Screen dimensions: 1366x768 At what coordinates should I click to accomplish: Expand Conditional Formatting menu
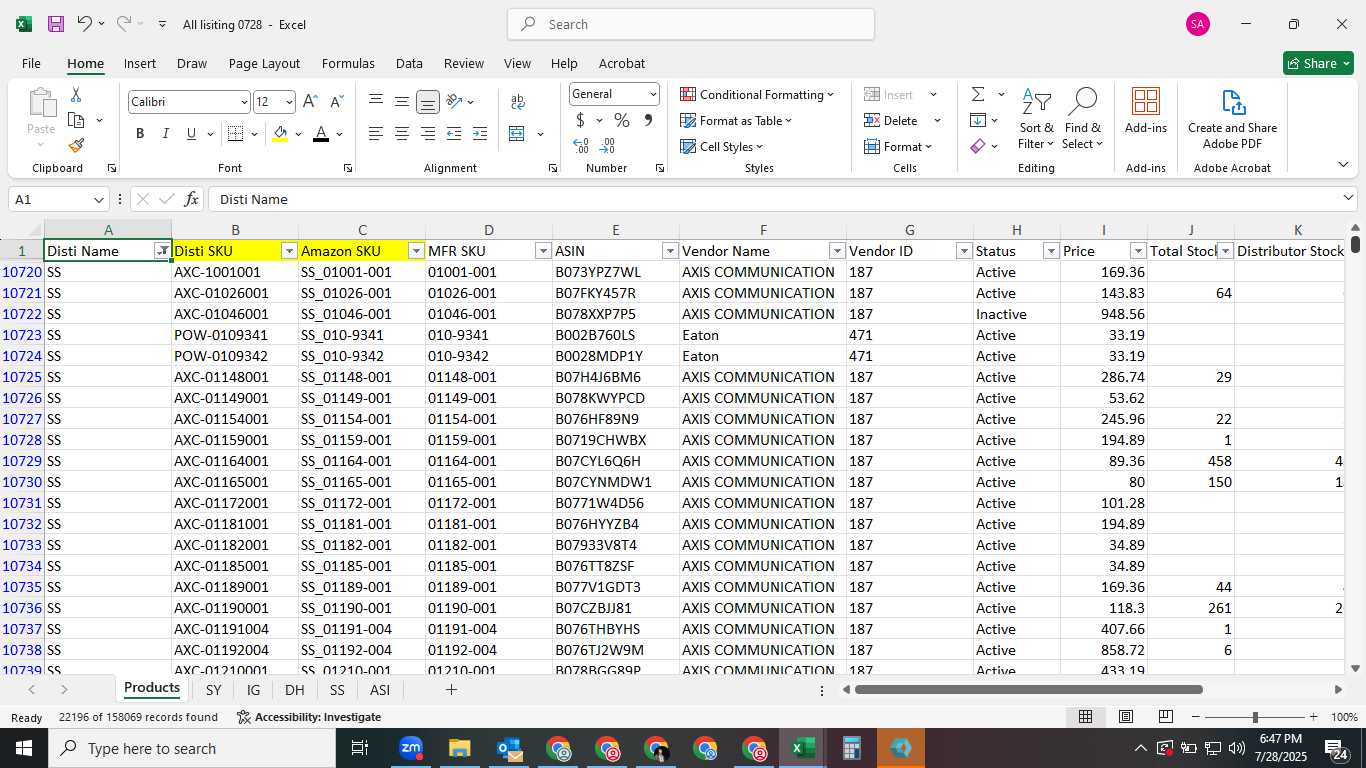(757, 94)
